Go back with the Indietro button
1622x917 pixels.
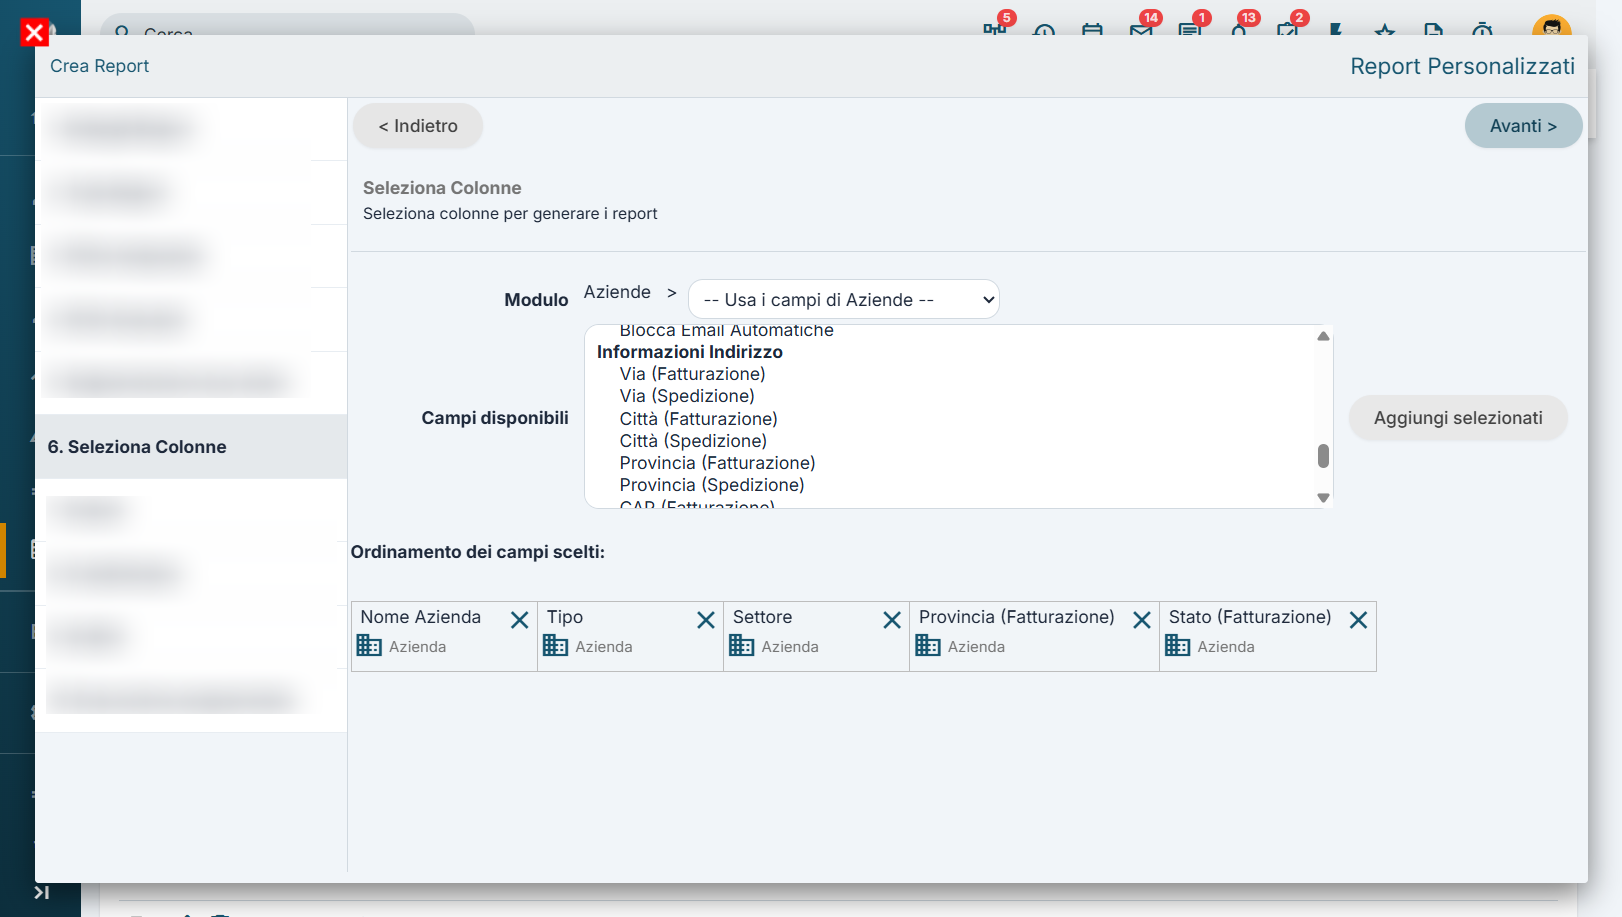[418, 126]
